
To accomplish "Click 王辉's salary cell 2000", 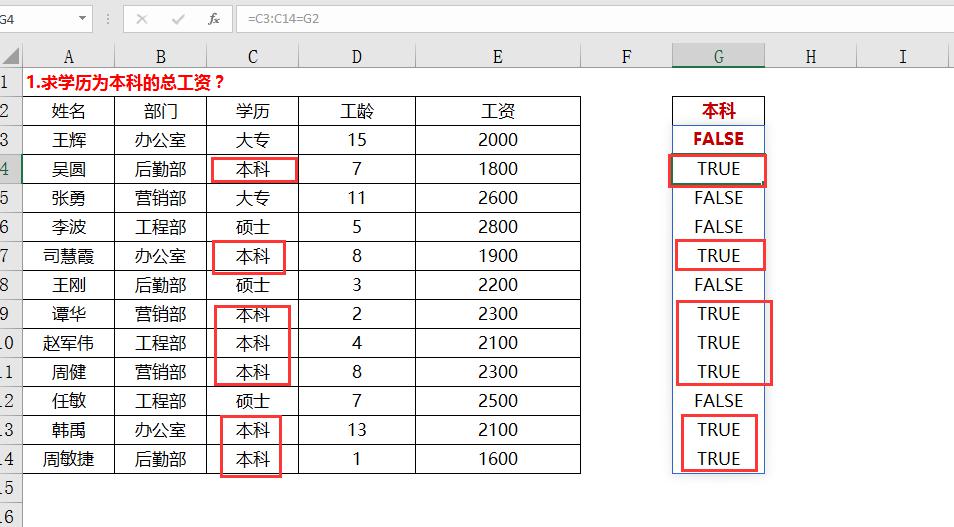I will click(x=498, y=140).
